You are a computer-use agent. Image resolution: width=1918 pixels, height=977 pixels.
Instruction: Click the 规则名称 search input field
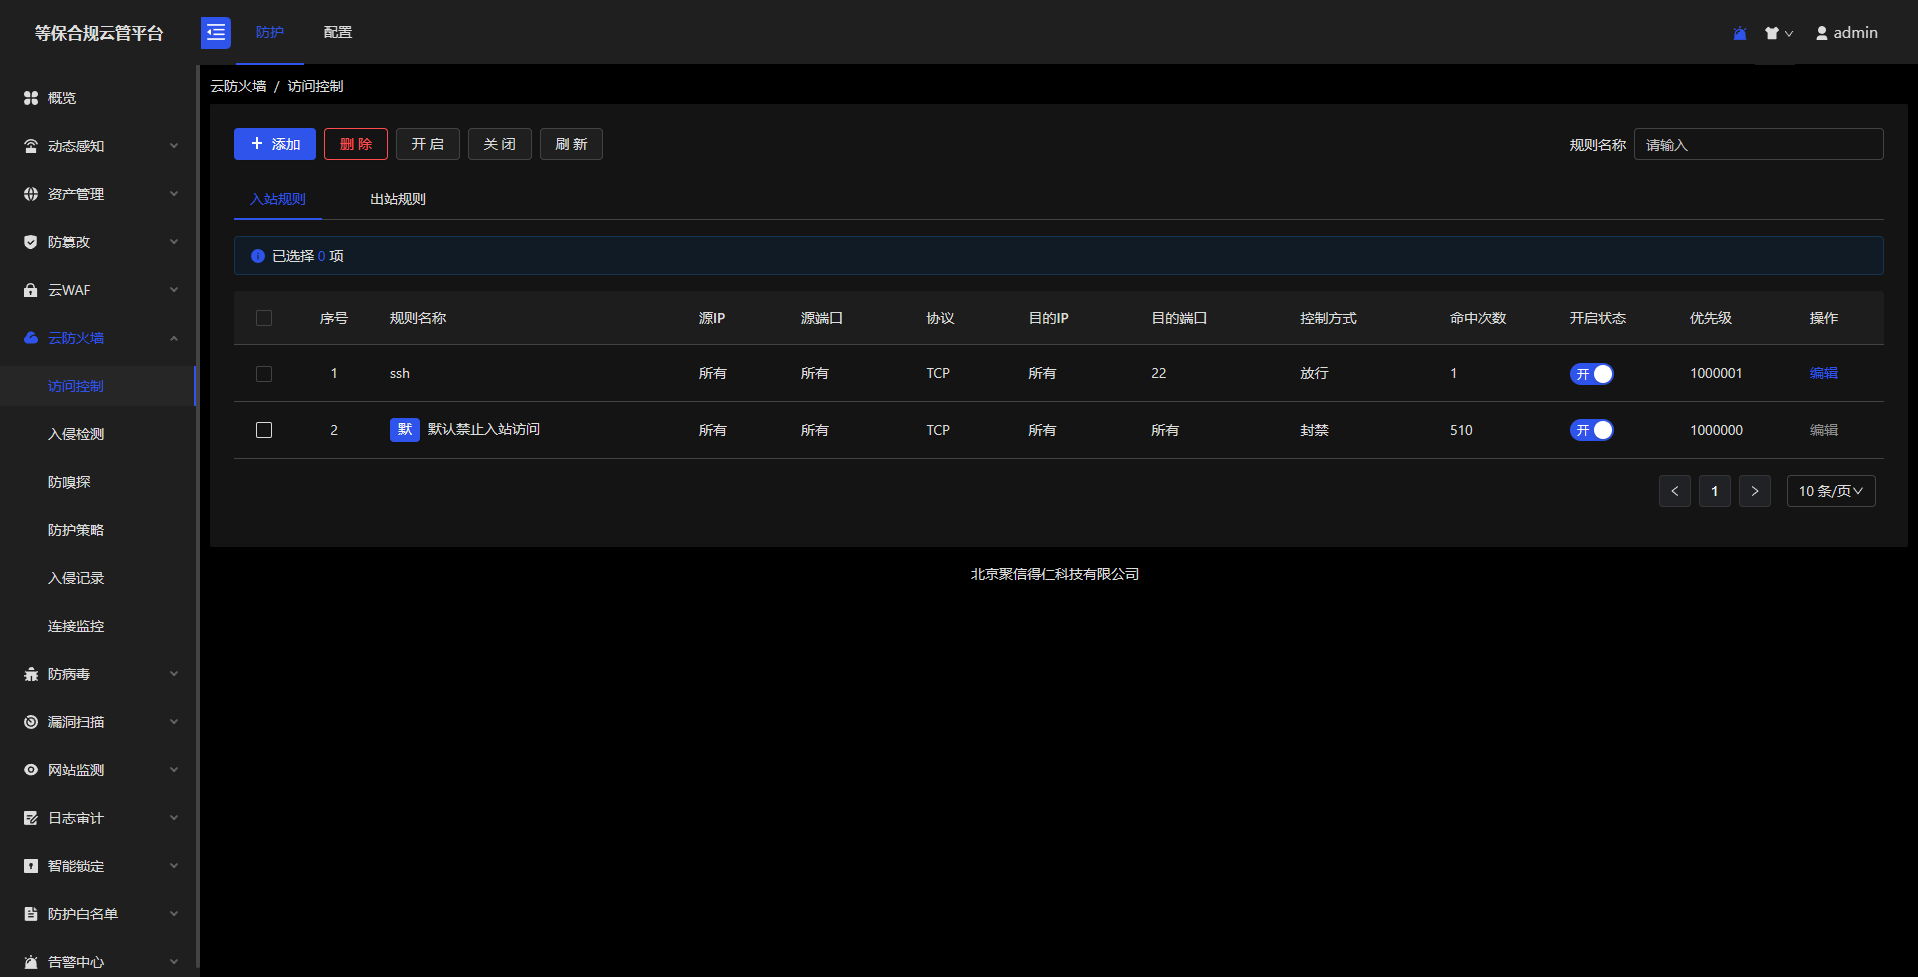(1759, 144)
